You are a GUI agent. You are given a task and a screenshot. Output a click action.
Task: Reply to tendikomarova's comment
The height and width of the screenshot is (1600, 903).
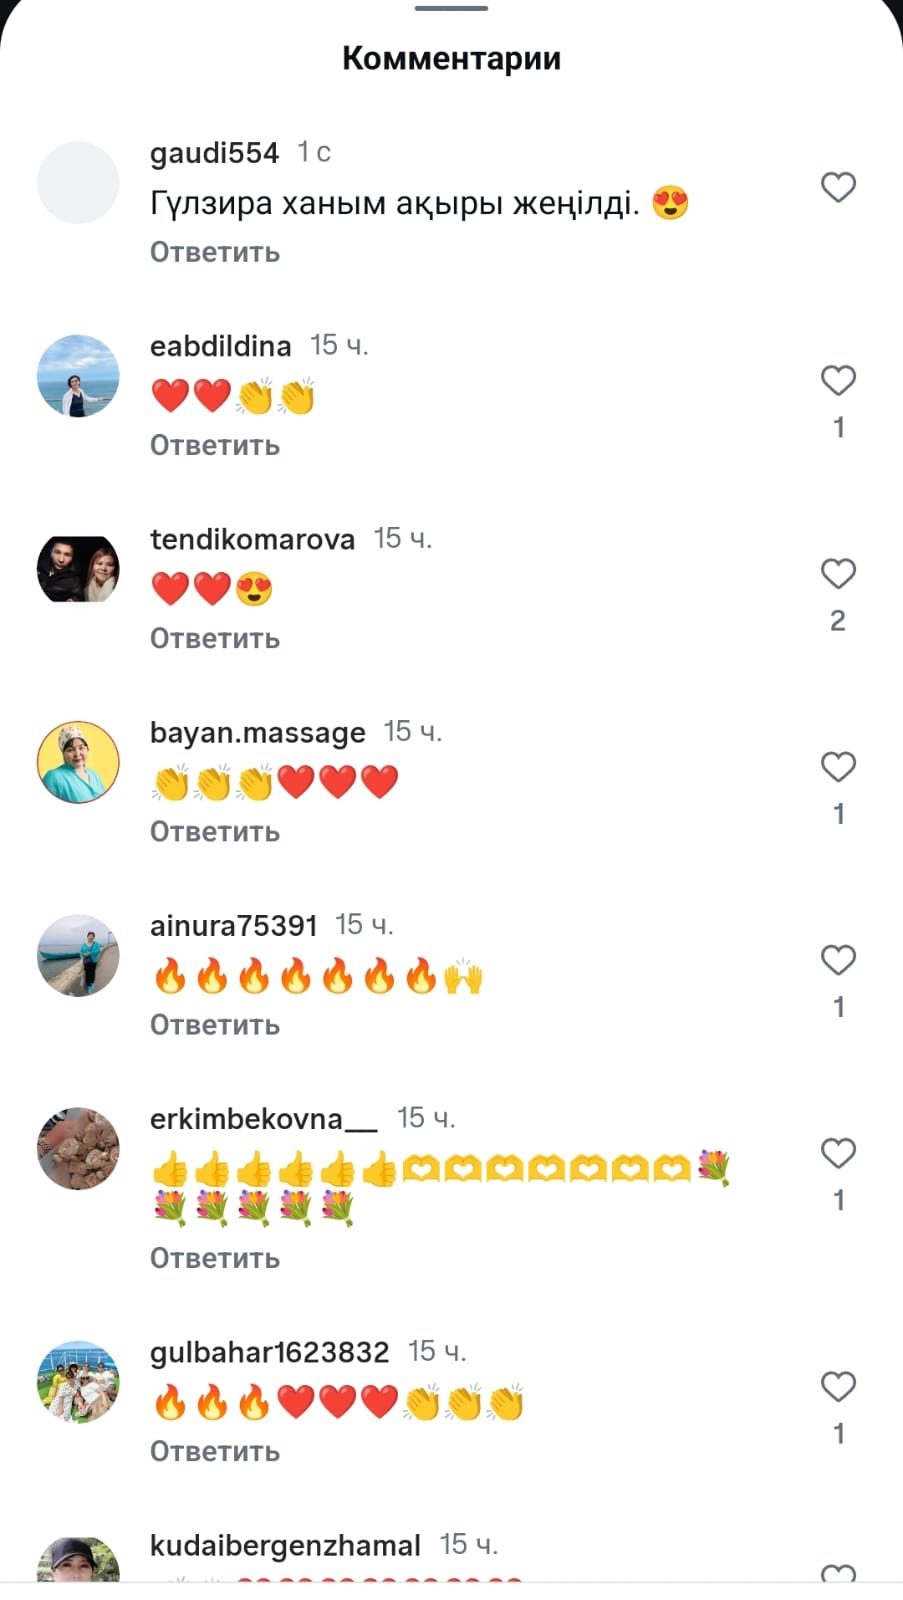215,638
